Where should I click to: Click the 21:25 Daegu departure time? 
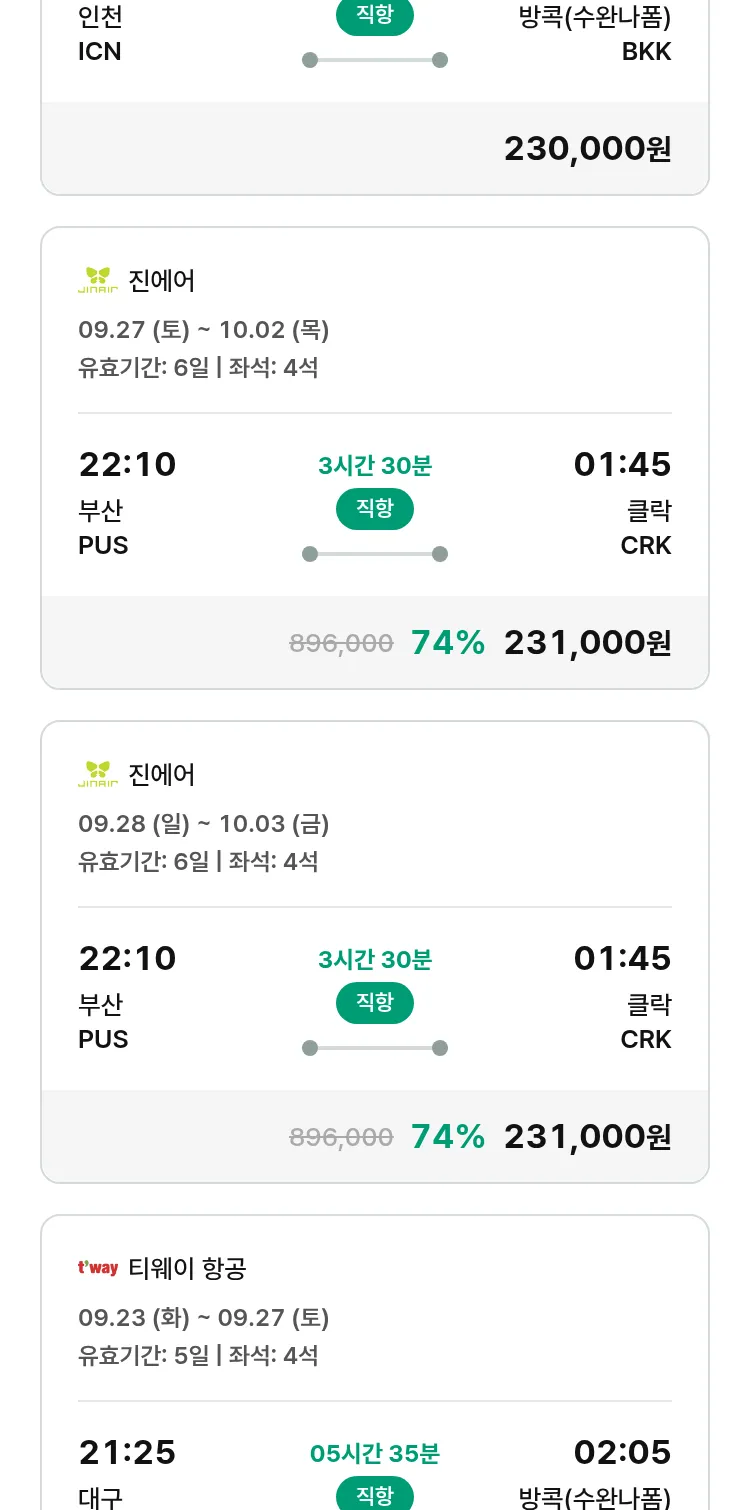tap(127, 1452)
